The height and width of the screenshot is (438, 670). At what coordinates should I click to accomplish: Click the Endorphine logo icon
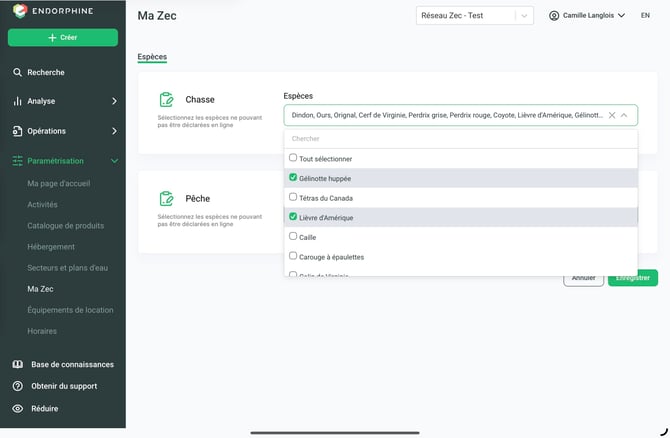click(x=20, y=11)
